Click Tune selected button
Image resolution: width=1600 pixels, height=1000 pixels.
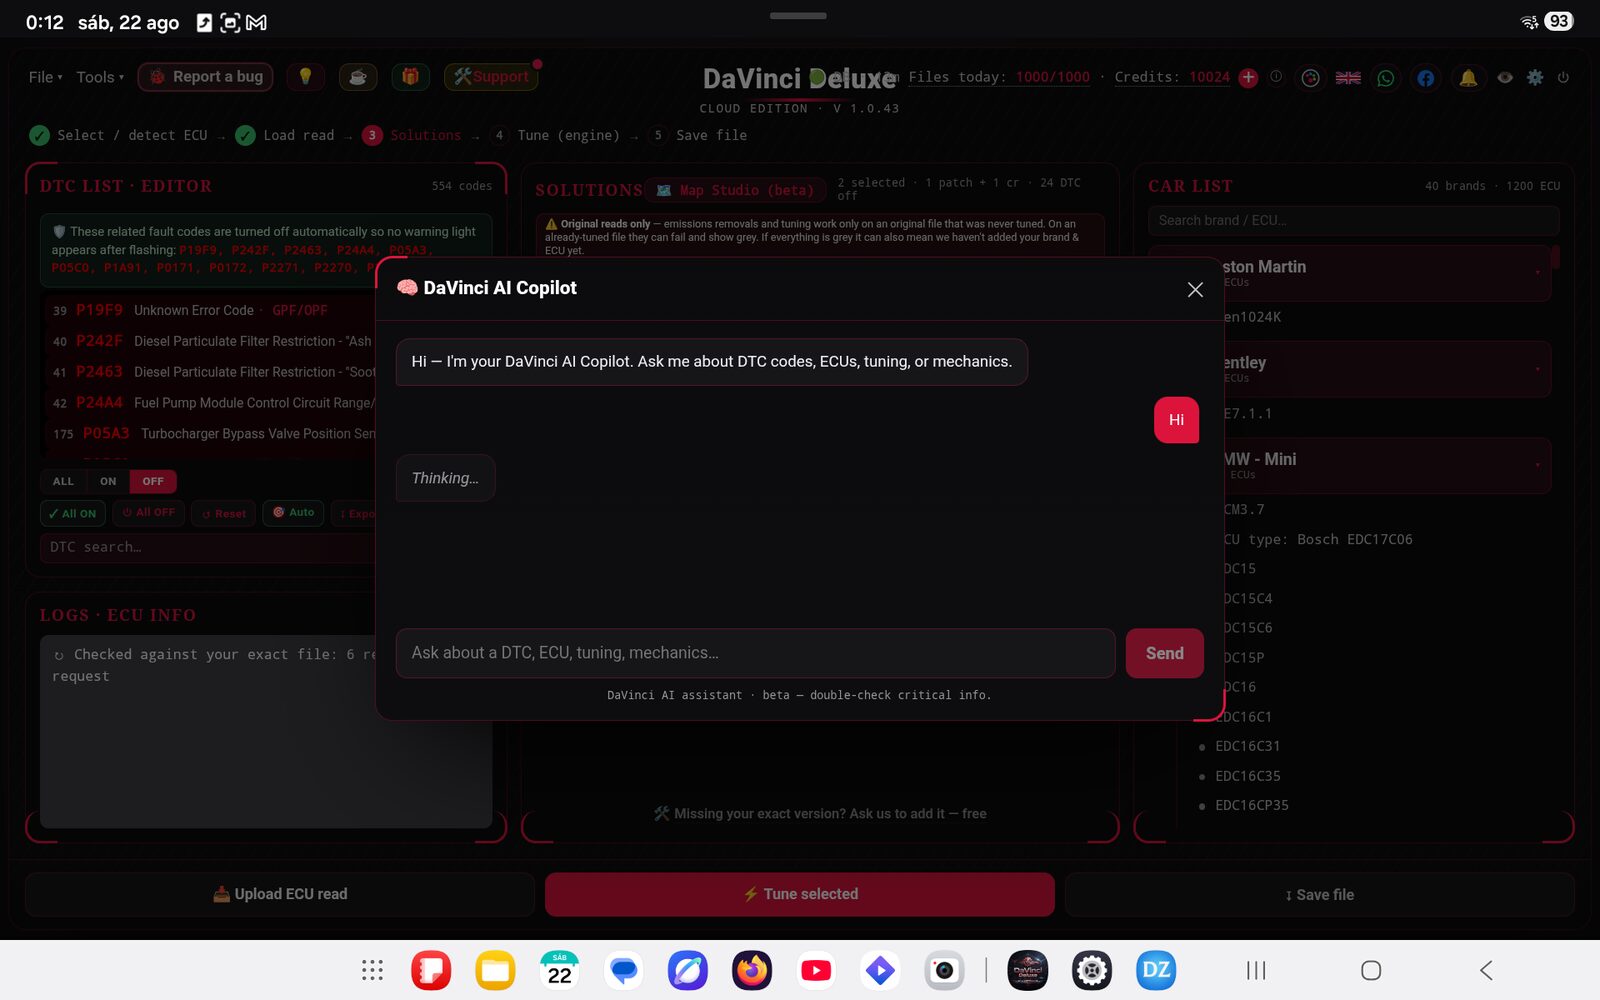coord(800,894)
